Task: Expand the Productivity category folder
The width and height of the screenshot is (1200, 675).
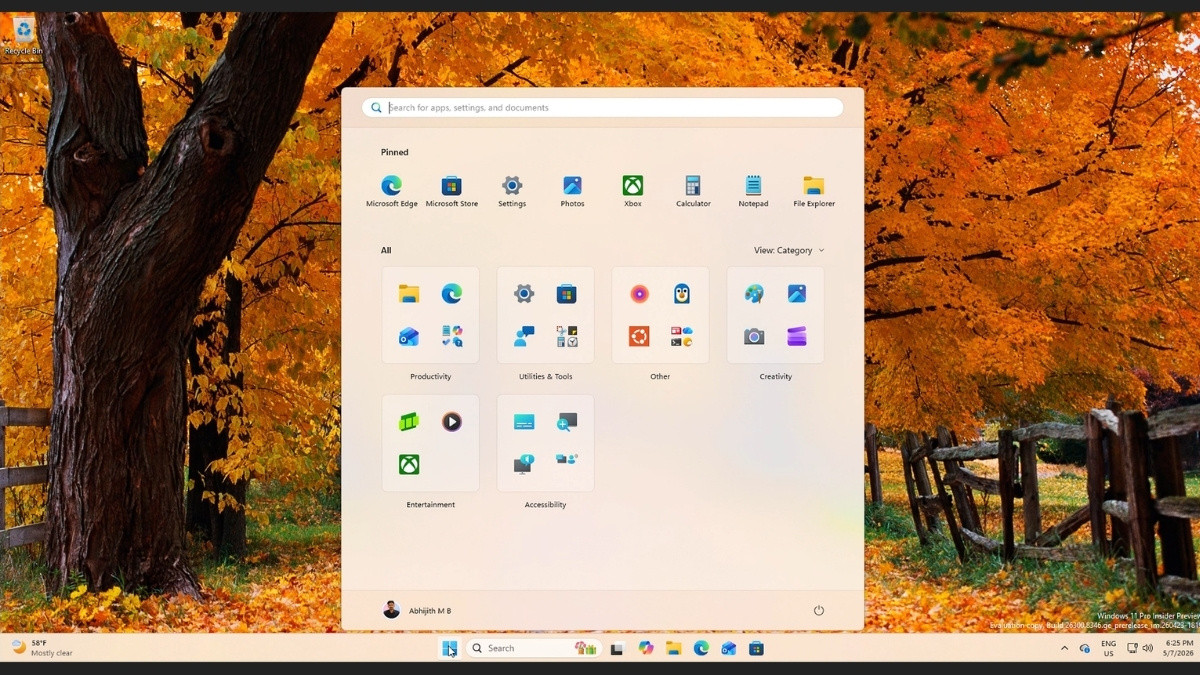Action: pos(430,315)
